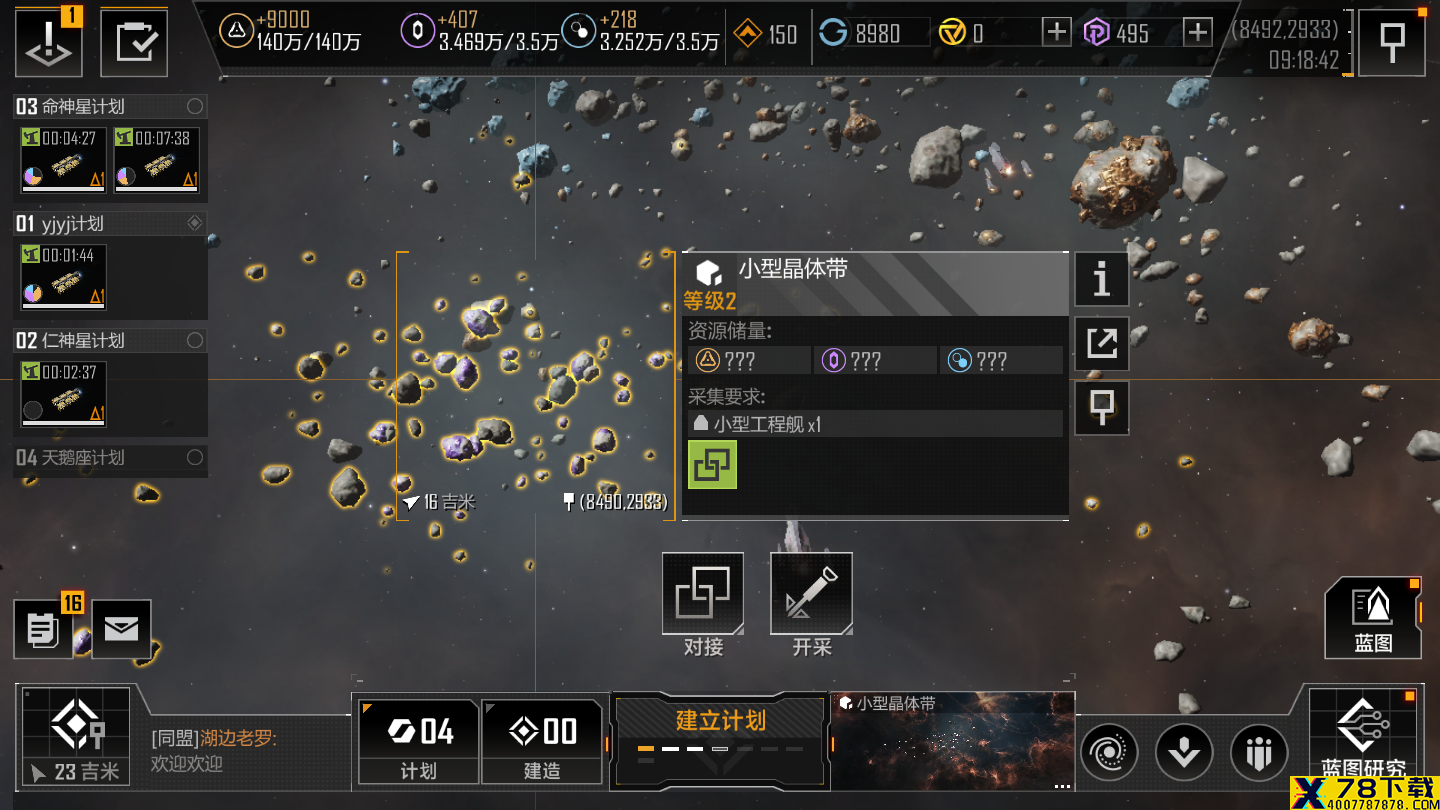Expand currency via plus next to 0
1440x810 pixels.
pos(1057,32)
